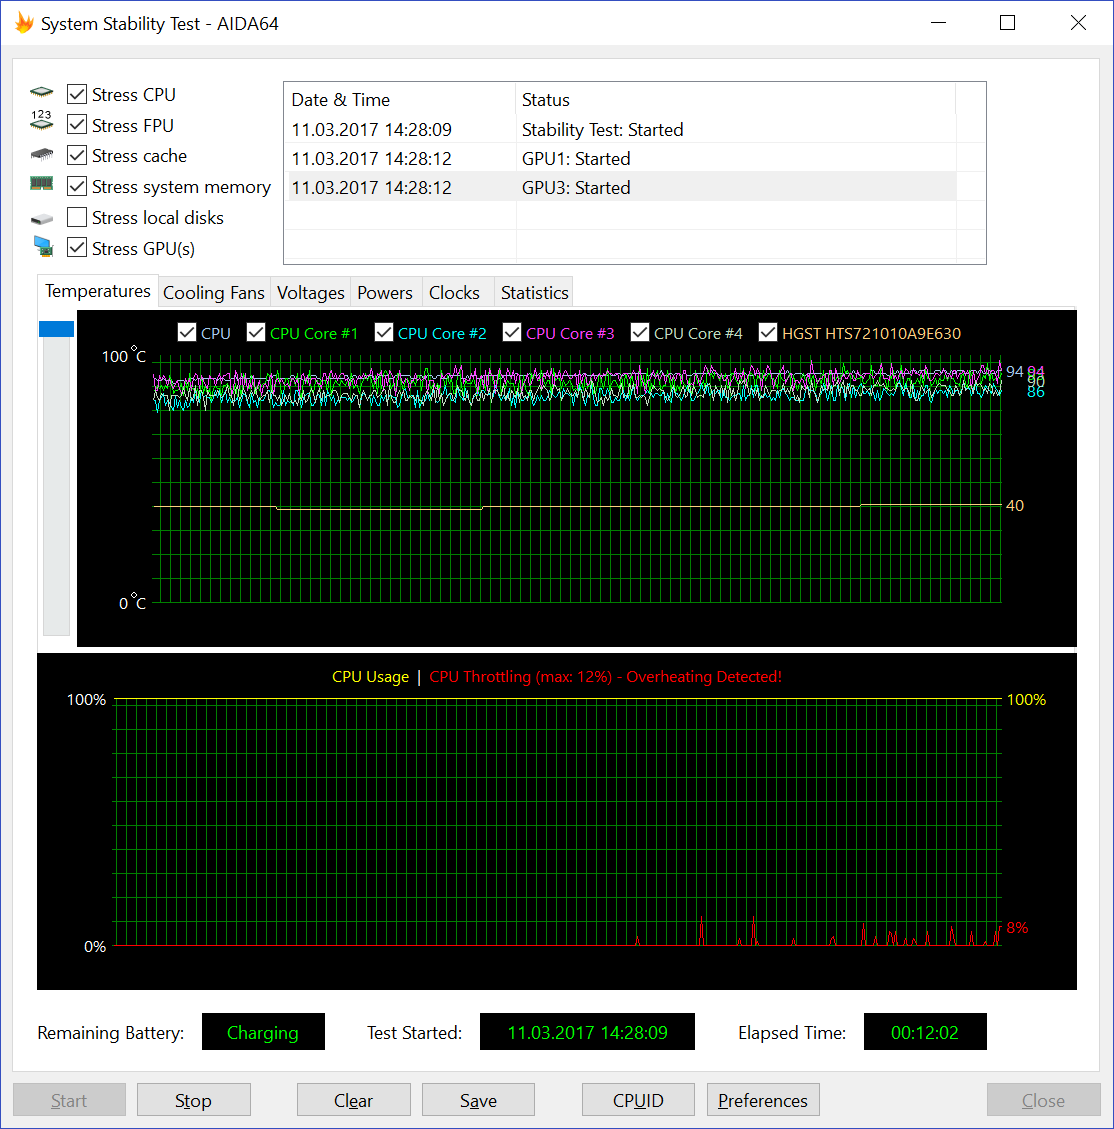
Task: Click the memory module icon beside Stress system memory
Action: (41, 184)
